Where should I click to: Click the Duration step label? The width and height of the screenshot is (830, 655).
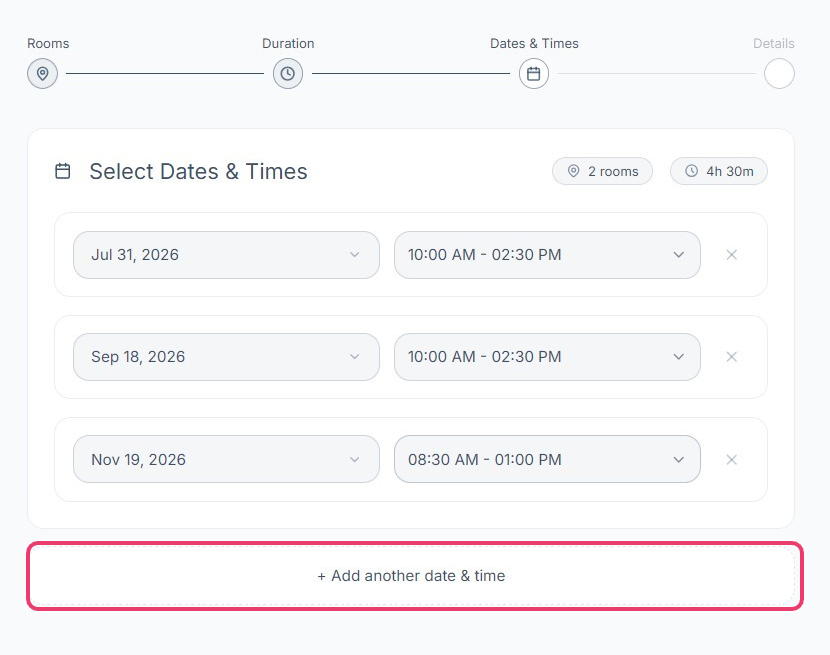pyautogui.click(x=288, y=43)
